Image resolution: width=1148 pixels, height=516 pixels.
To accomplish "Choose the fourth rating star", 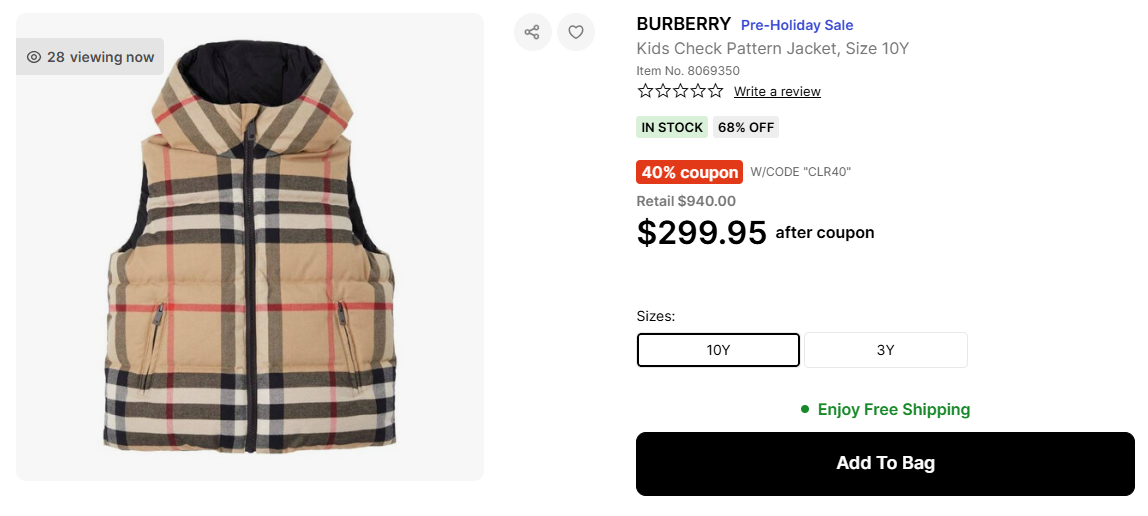I will [698, 91].
